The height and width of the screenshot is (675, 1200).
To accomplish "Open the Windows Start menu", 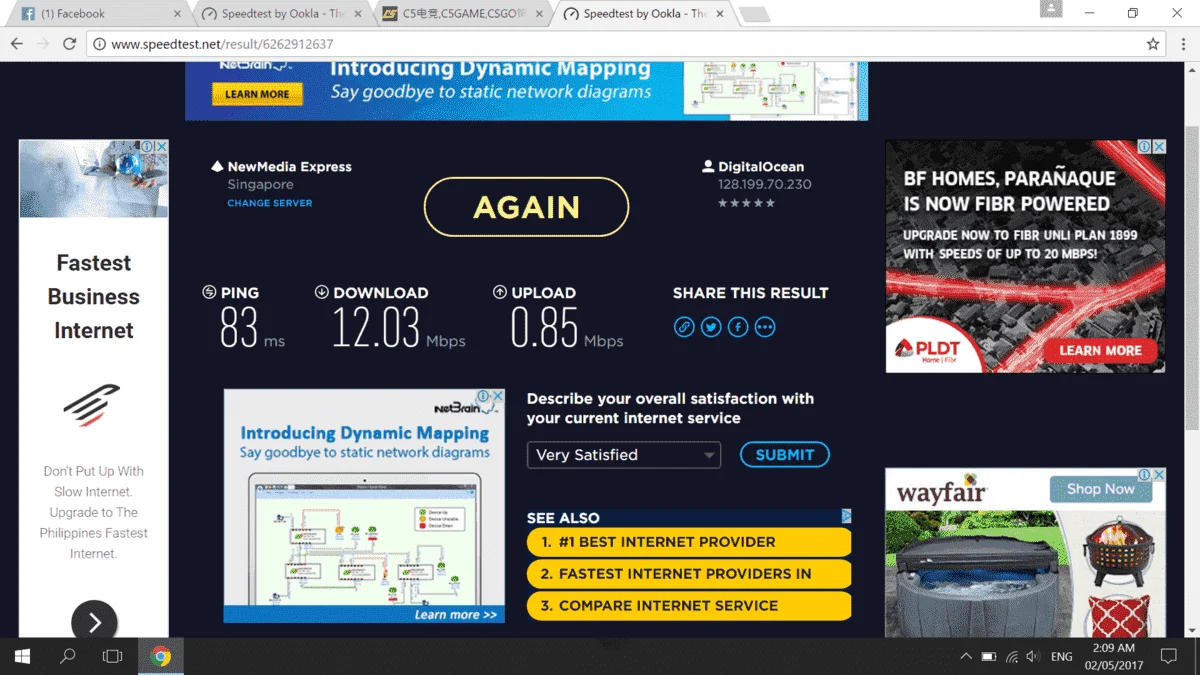I will coord(22,657).
